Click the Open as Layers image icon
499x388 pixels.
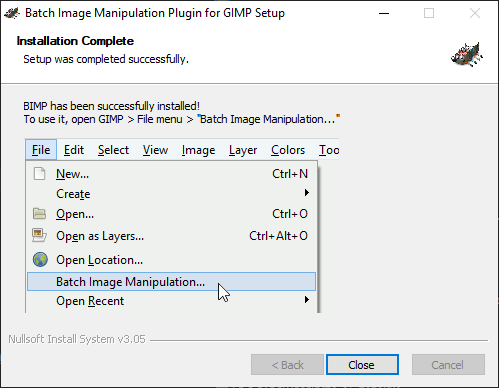[39, 235]
